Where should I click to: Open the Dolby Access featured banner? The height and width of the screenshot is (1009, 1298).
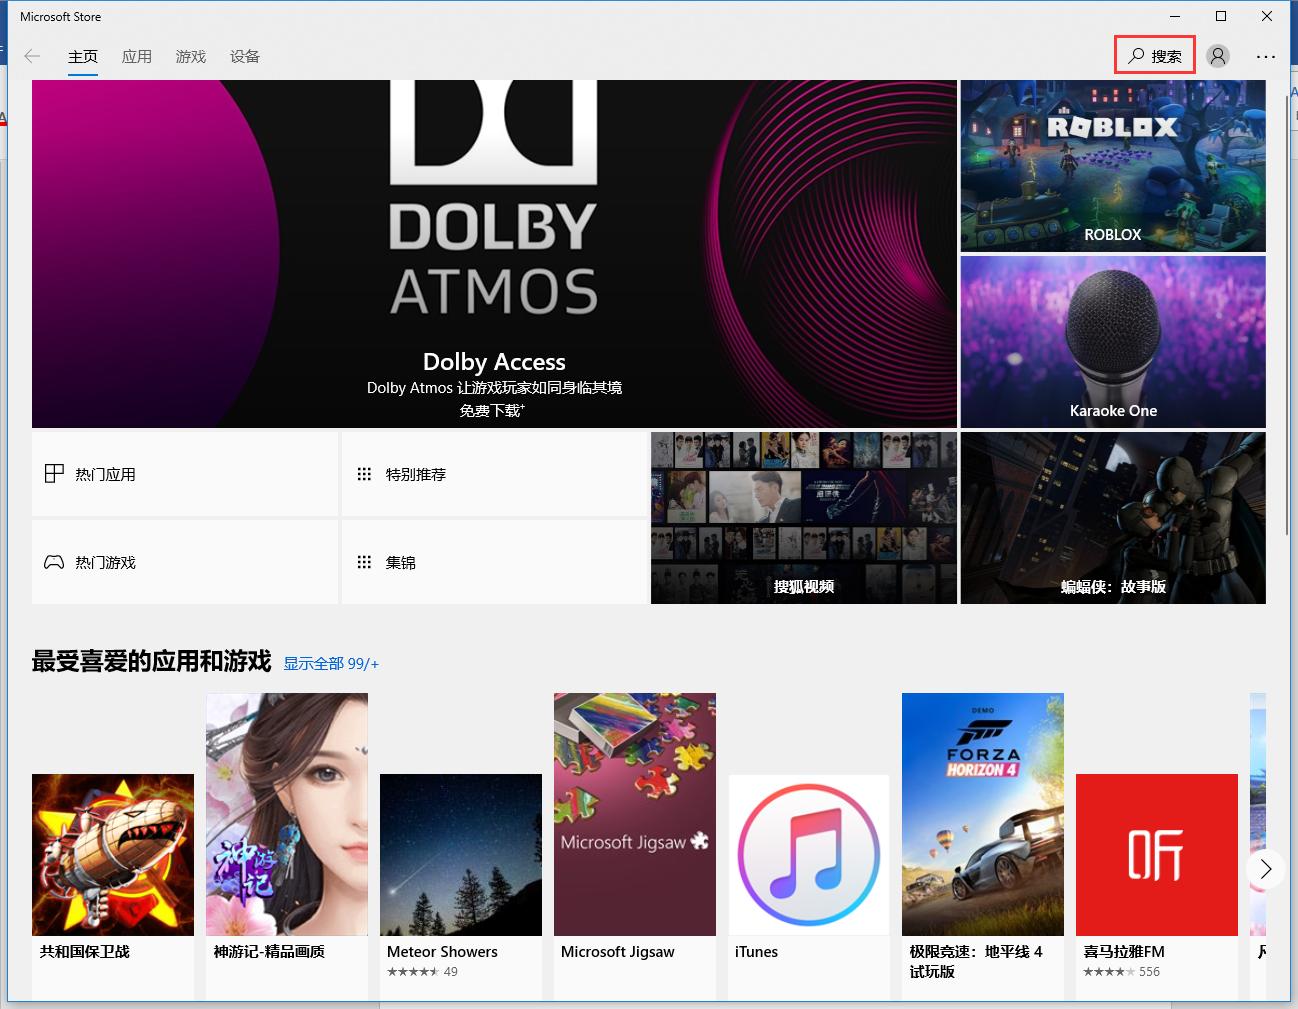494,253
